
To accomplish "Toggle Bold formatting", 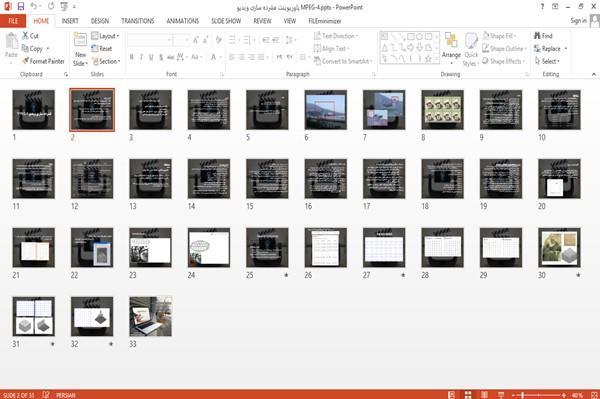I will [x=132, y=57].
